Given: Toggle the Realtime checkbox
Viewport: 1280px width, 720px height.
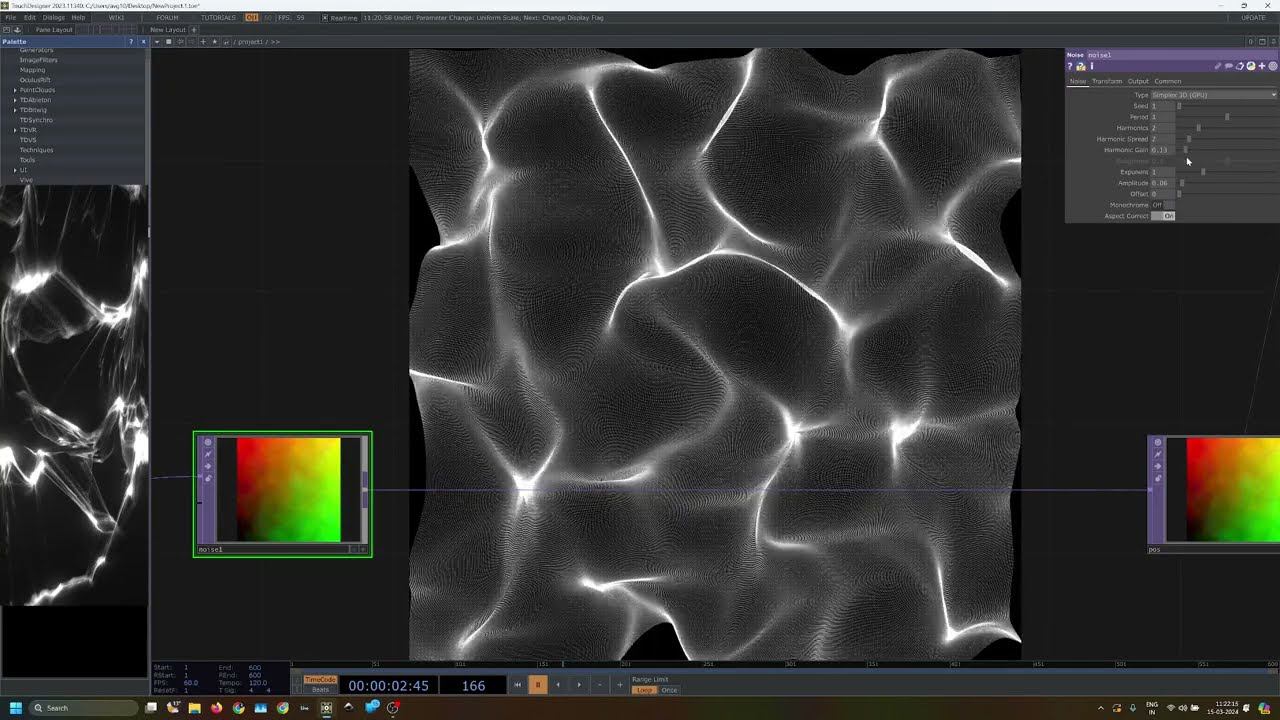Looking at the screenshot, I should pyautogui.click(x=325, y=18).
